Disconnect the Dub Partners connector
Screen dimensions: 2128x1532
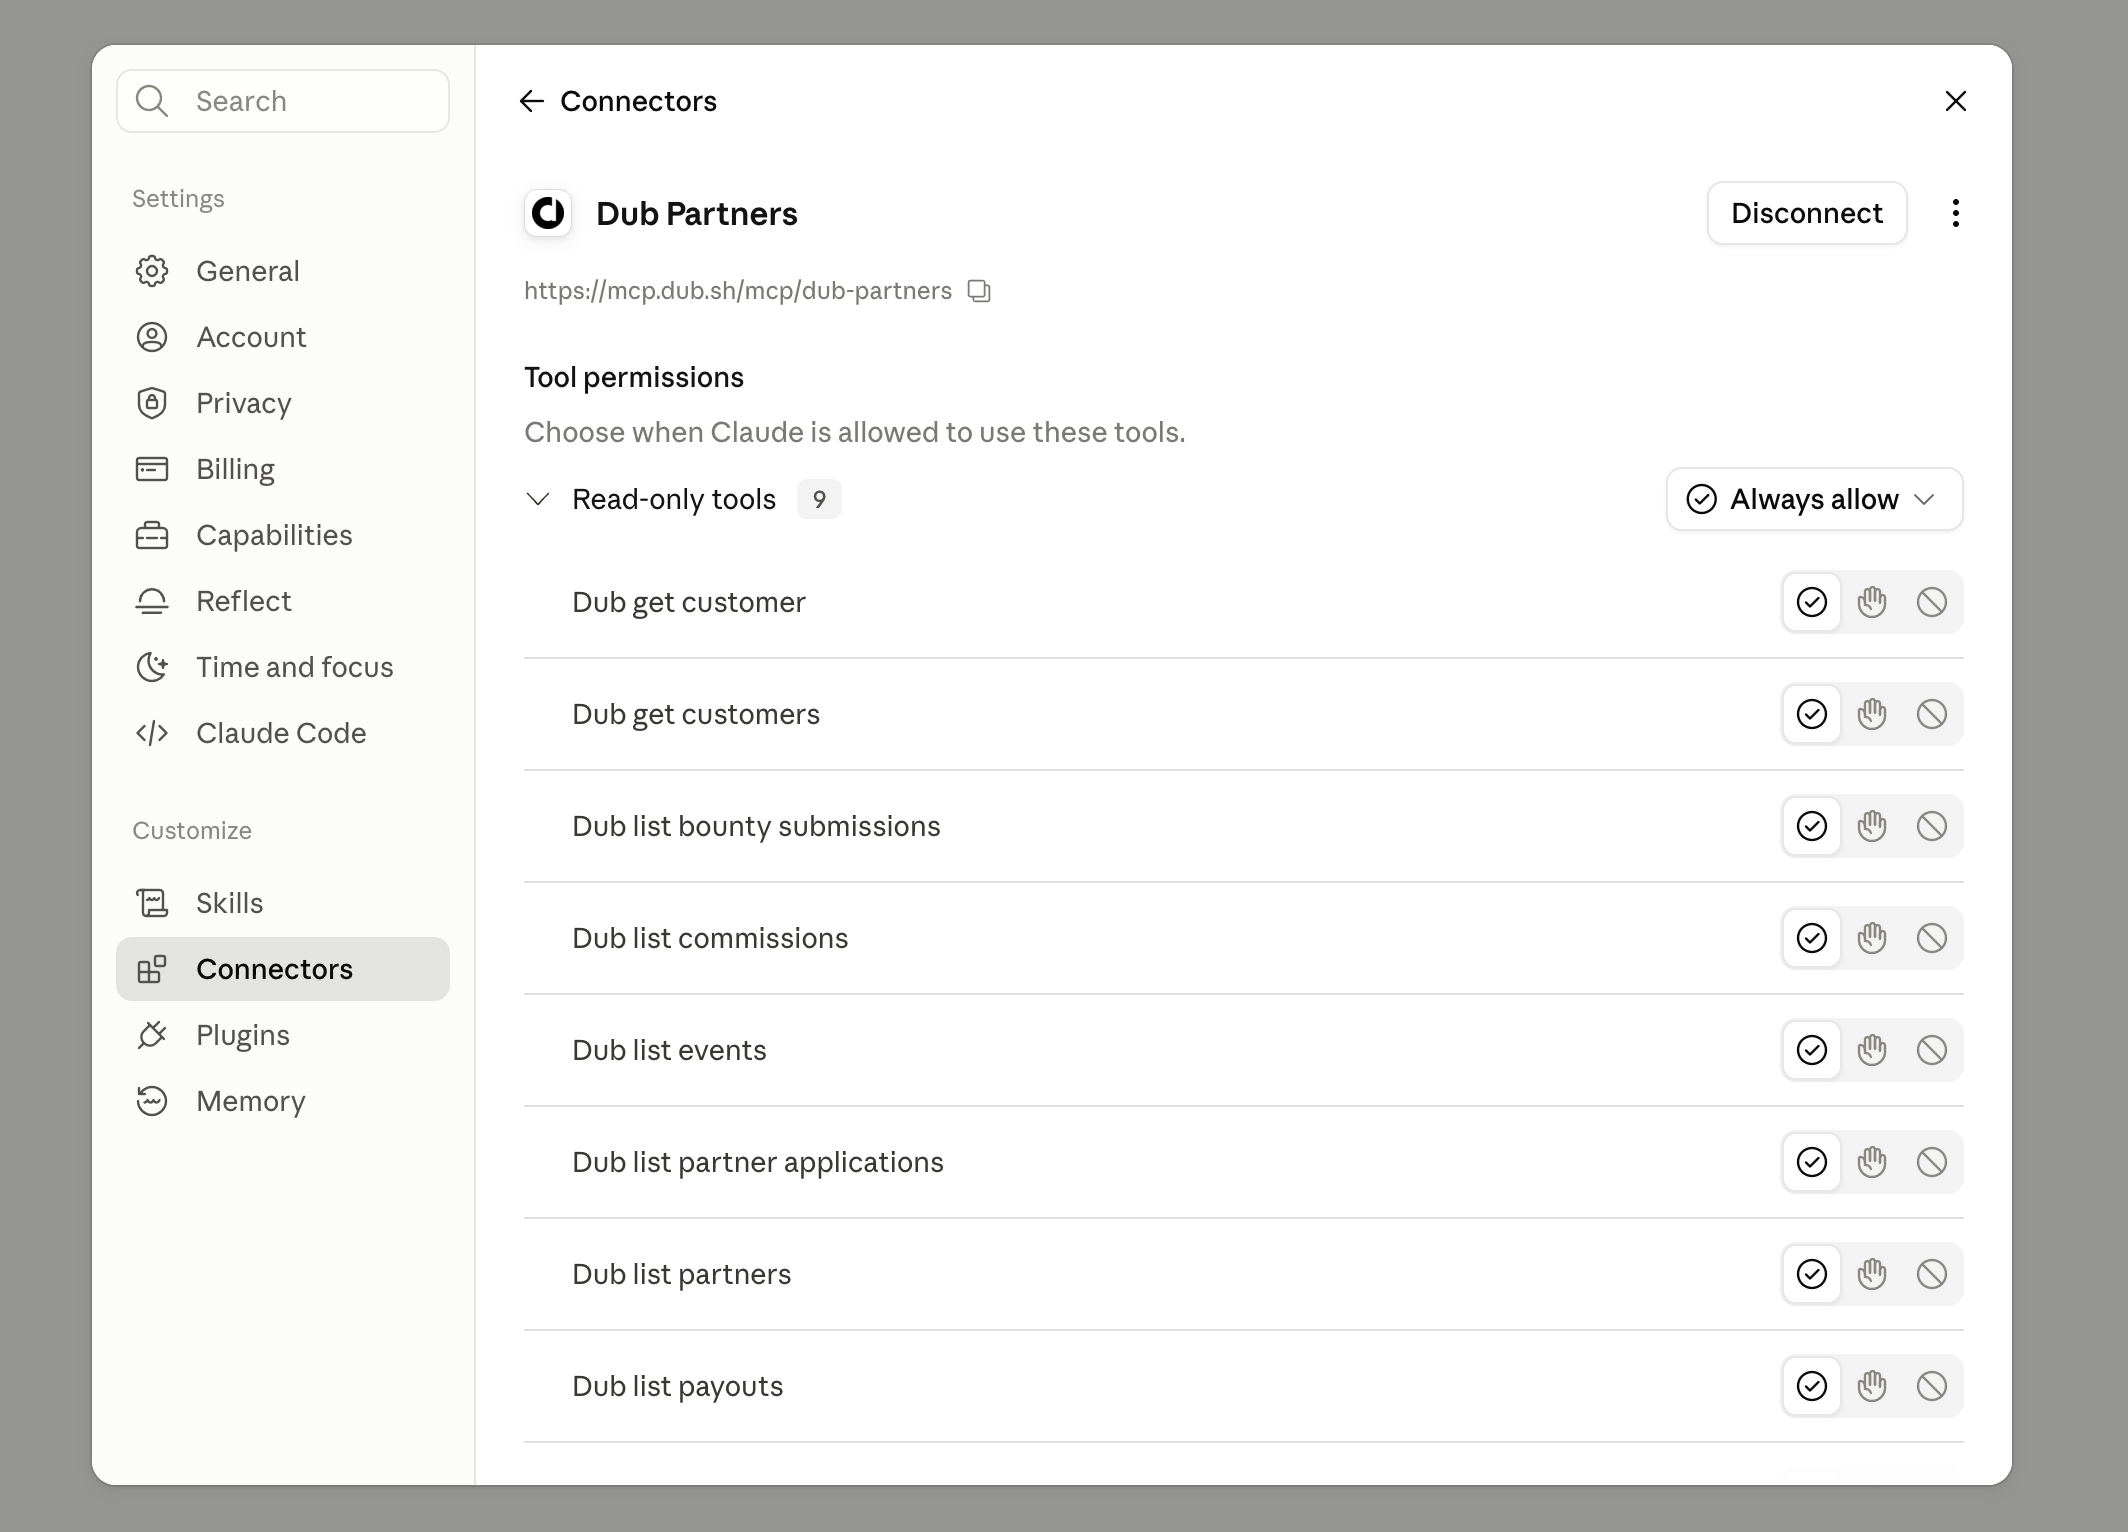point(1806,213)
